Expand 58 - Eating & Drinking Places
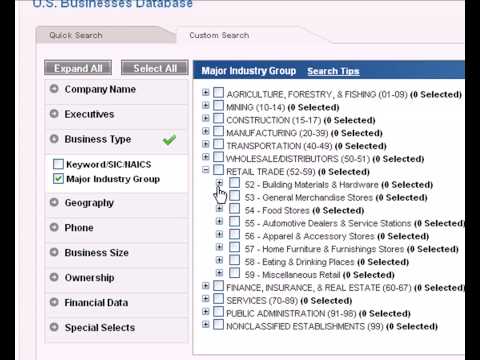Screen dimensions: 480x360 tap(219, 260)
